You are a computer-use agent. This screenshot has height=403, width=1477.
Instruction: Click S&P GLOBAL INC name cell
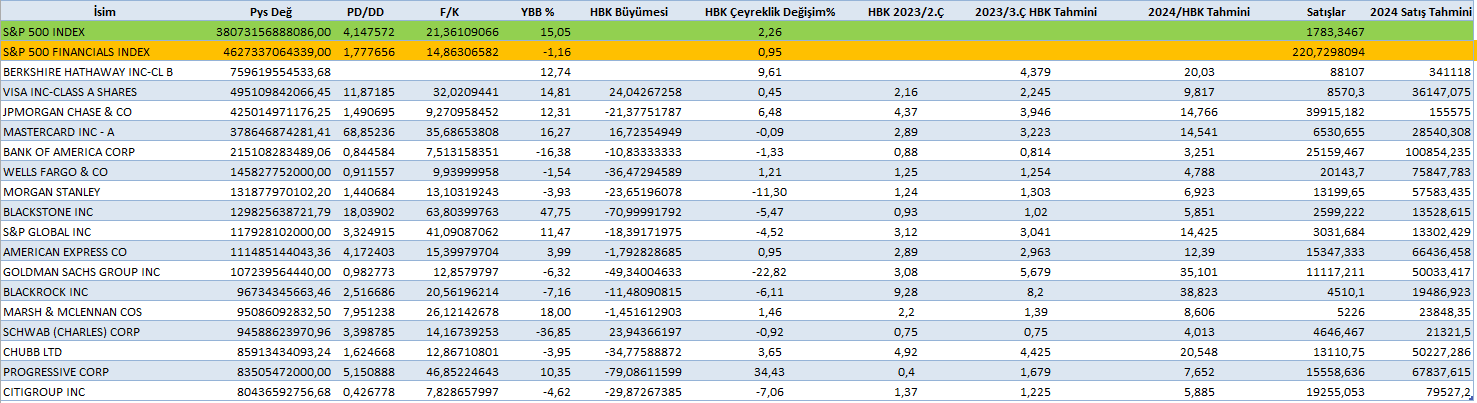pos(47,232)
